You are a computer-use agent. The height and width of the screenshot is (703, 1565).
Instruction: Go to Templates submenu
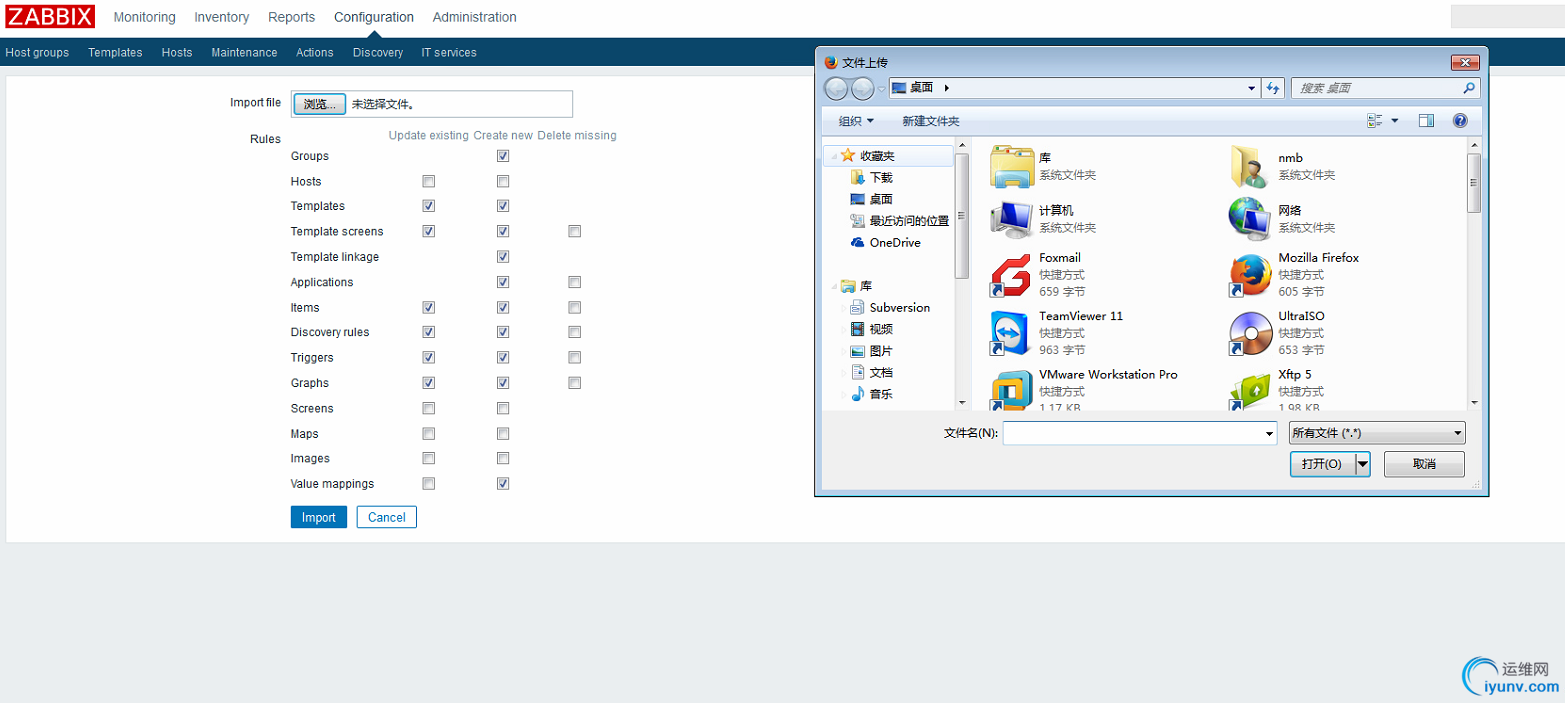pos(115,52)
